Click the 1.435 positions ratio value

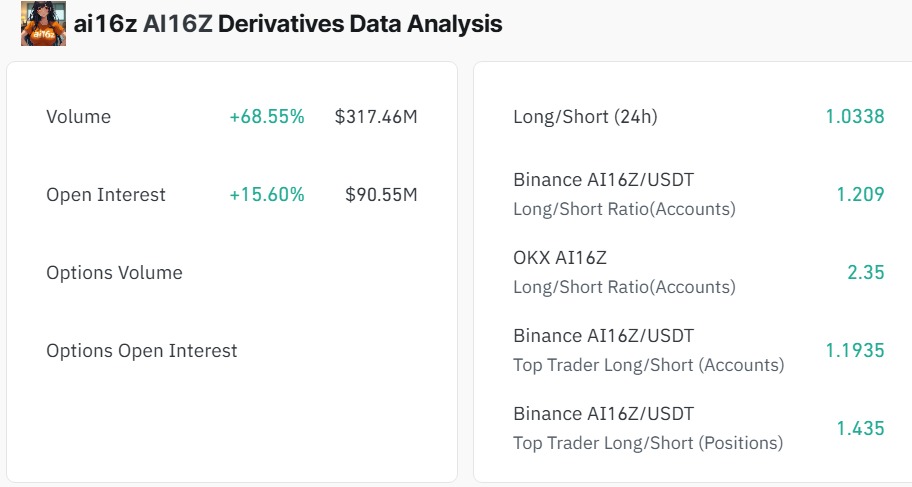coord(860,429)
